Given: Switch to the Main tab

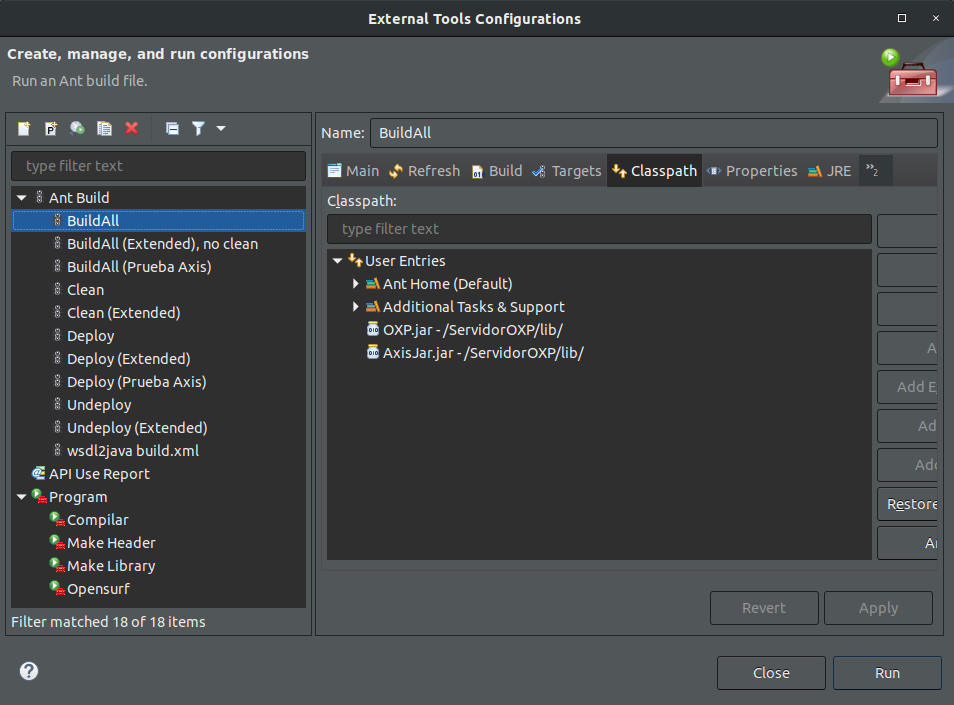Looking at the screenshot, I should 353,171.
